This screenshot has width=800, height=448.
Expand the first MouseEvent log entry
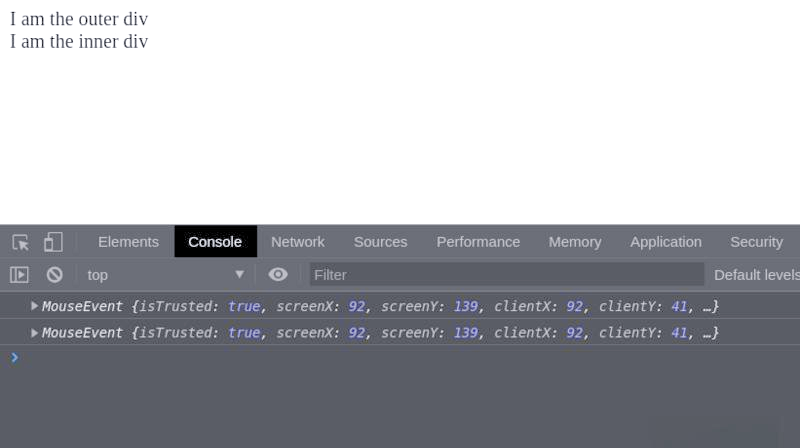click(x=34, y=306)
